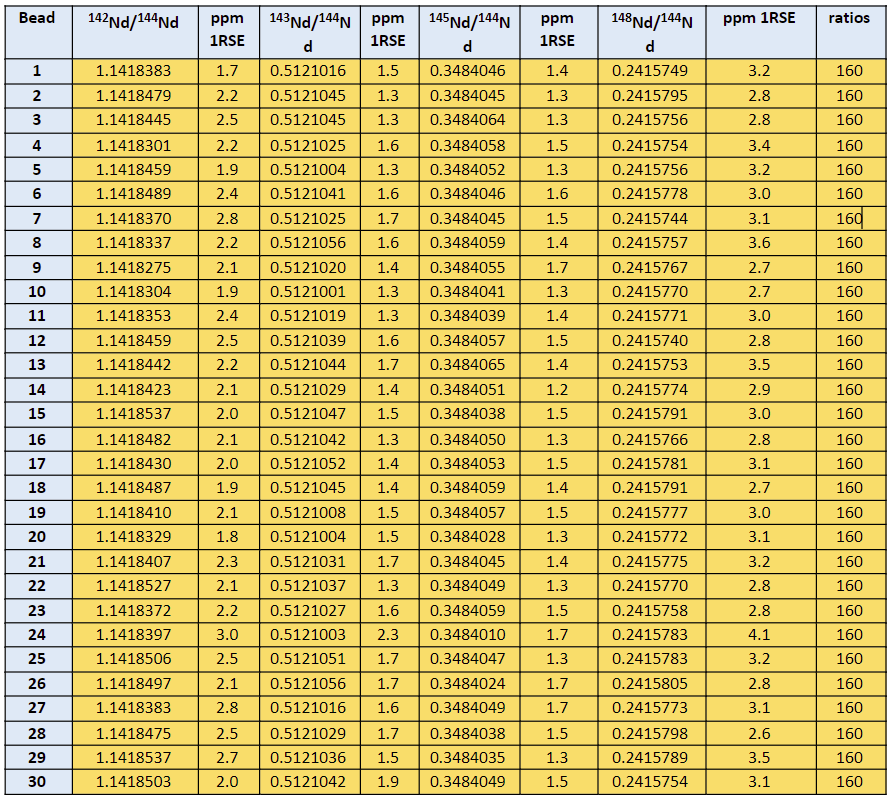887x795 pixels.
Task: Click the cell containing 0.5121019
Action: tap(310, 316)
